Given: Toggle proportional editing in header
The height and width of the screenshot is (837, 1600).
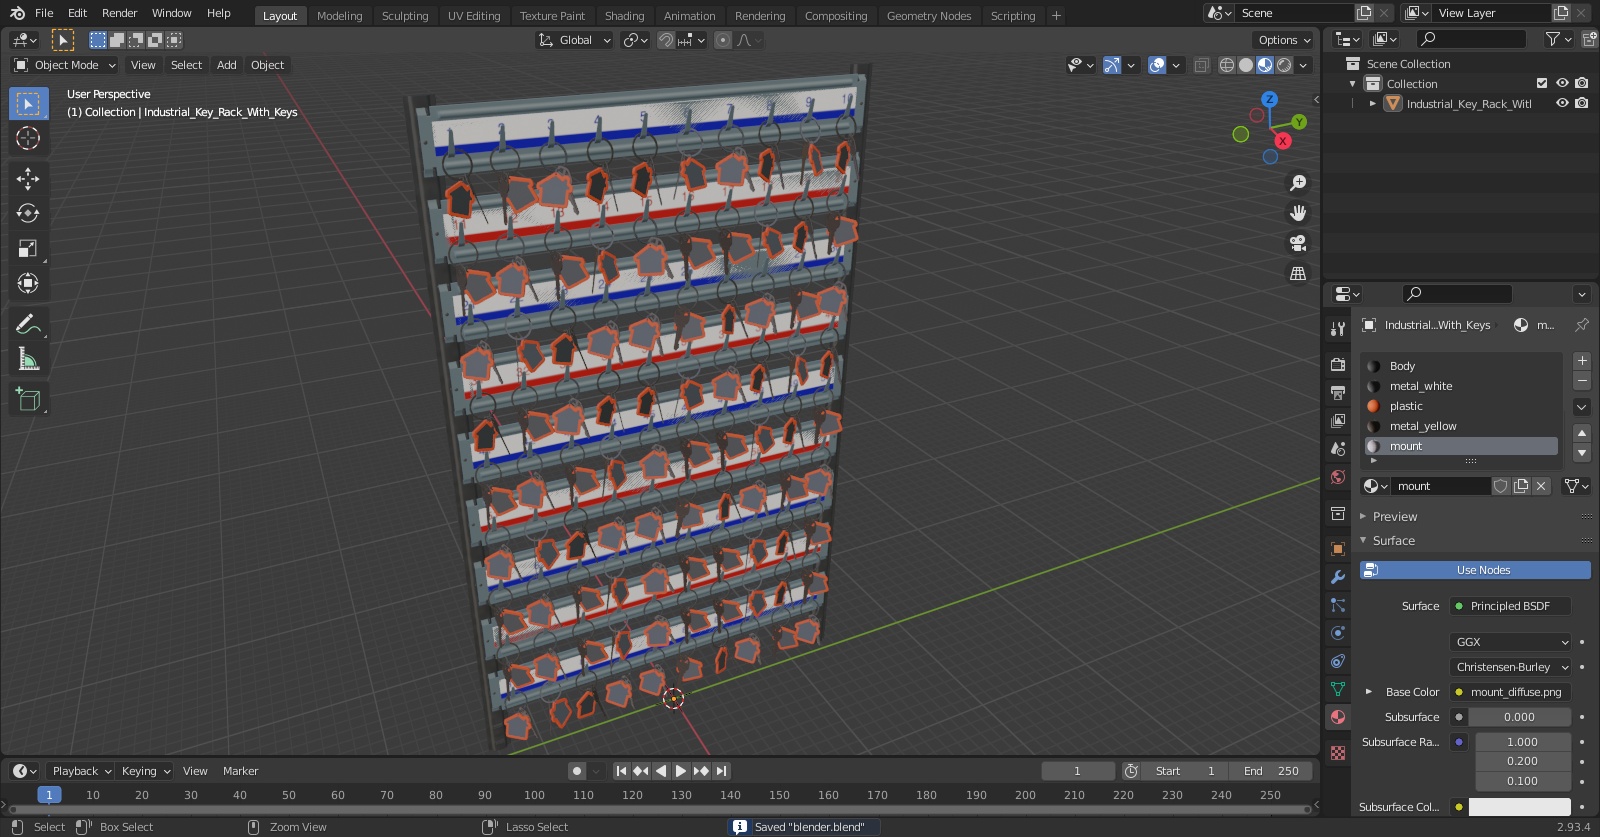Looking at the screenshot, I should click(723, 40).
